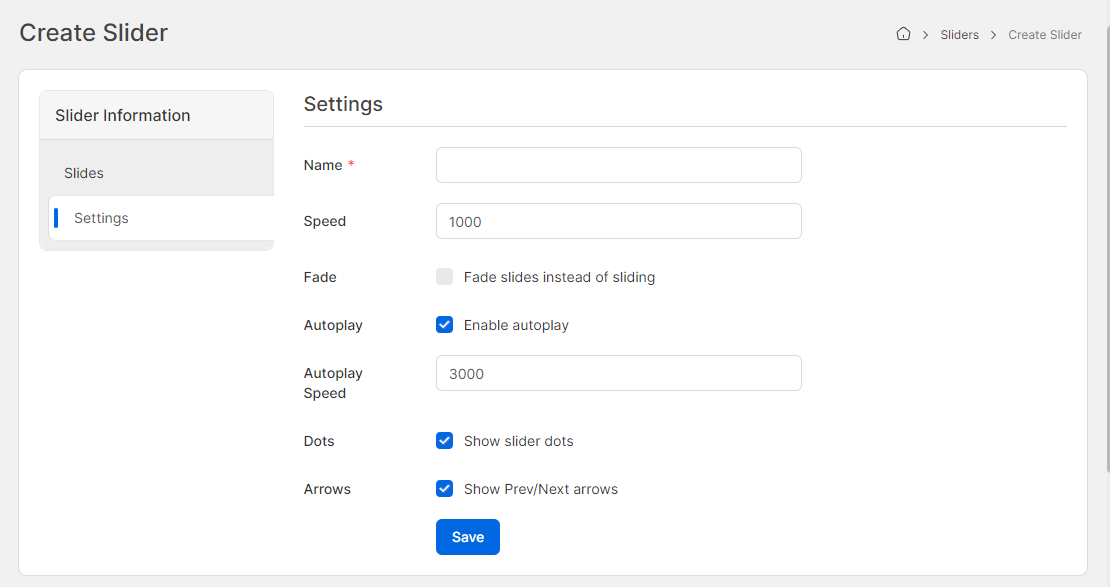The height and width of the screenshot is (587, 1110).
Task: Toggle Show slider dots checkbox
Action: click(x=445, y=440)
